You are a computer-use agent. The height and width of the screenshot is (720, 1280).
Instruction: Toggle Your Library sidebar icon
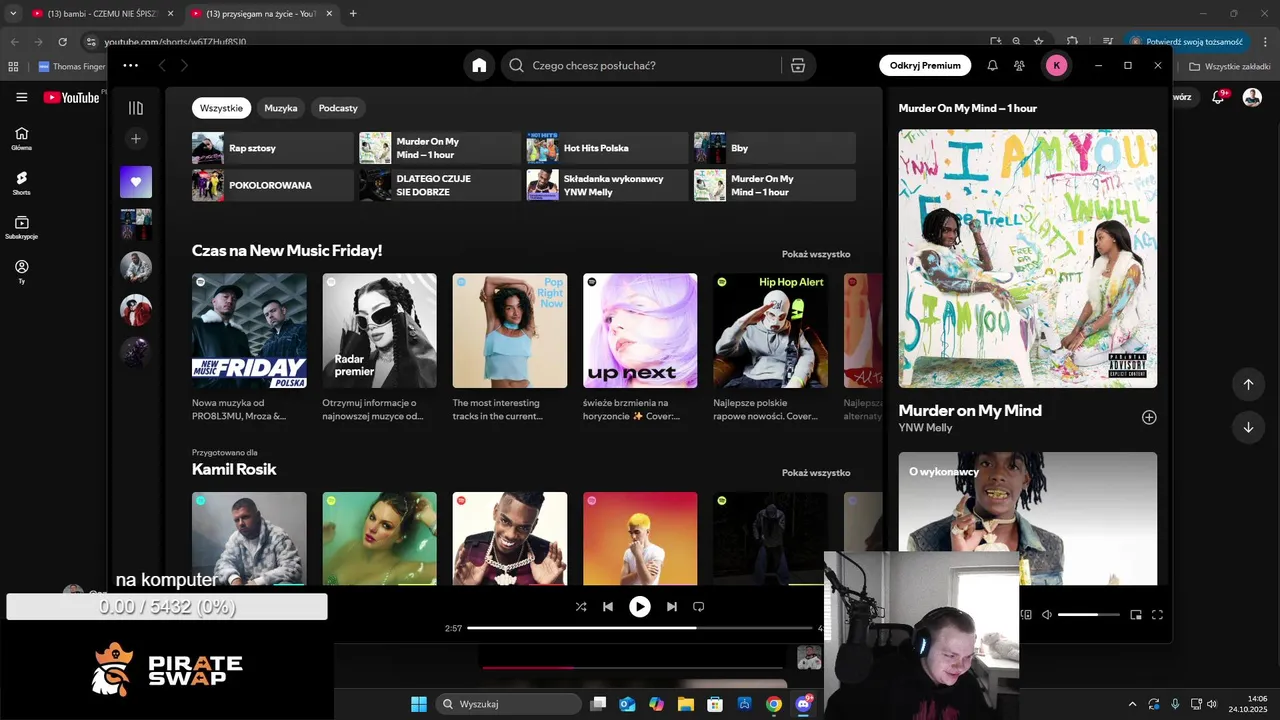coord(136,108)
